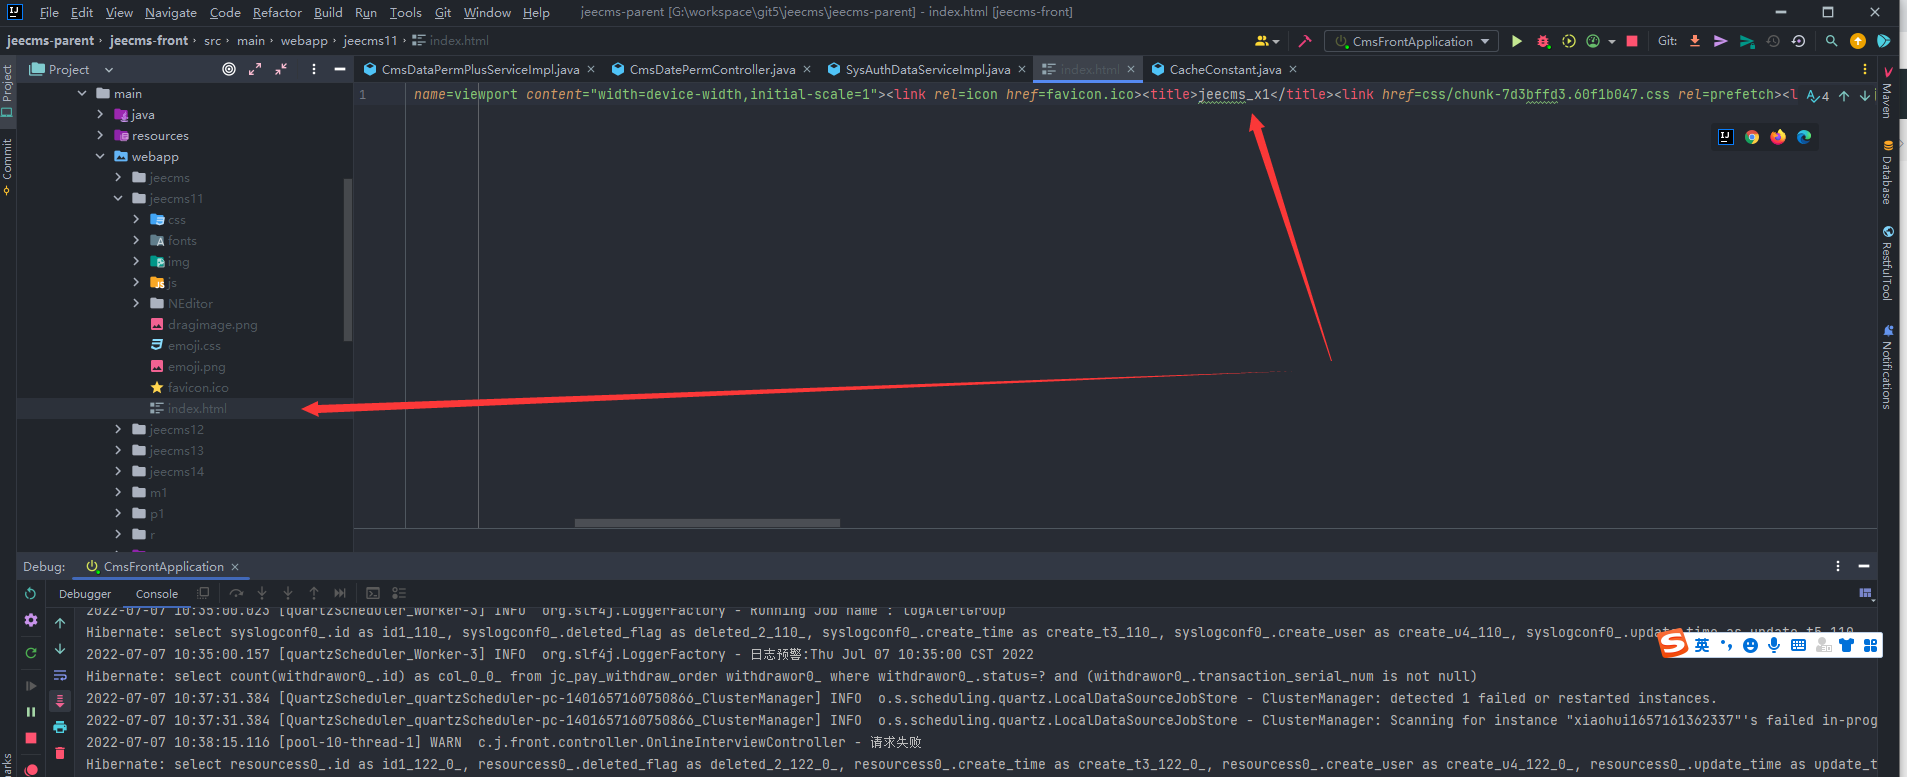This screenshot has width=1907, height=777.
Task: Toggle the Commit tool window stripe button
Action: tap(7, 166)
